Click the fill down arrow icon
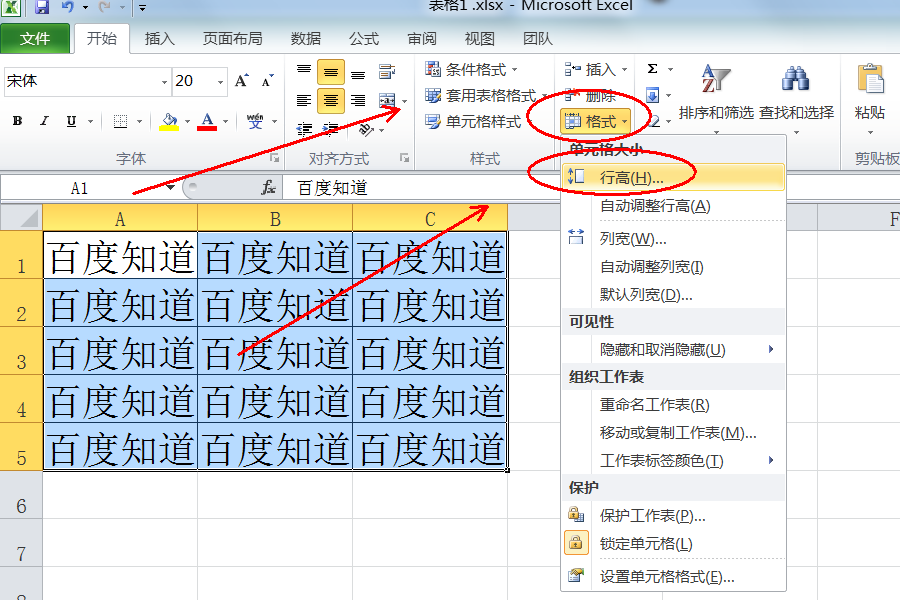Image resolution: width=900 pixels, height=600 pixels. tap(652, 95)
